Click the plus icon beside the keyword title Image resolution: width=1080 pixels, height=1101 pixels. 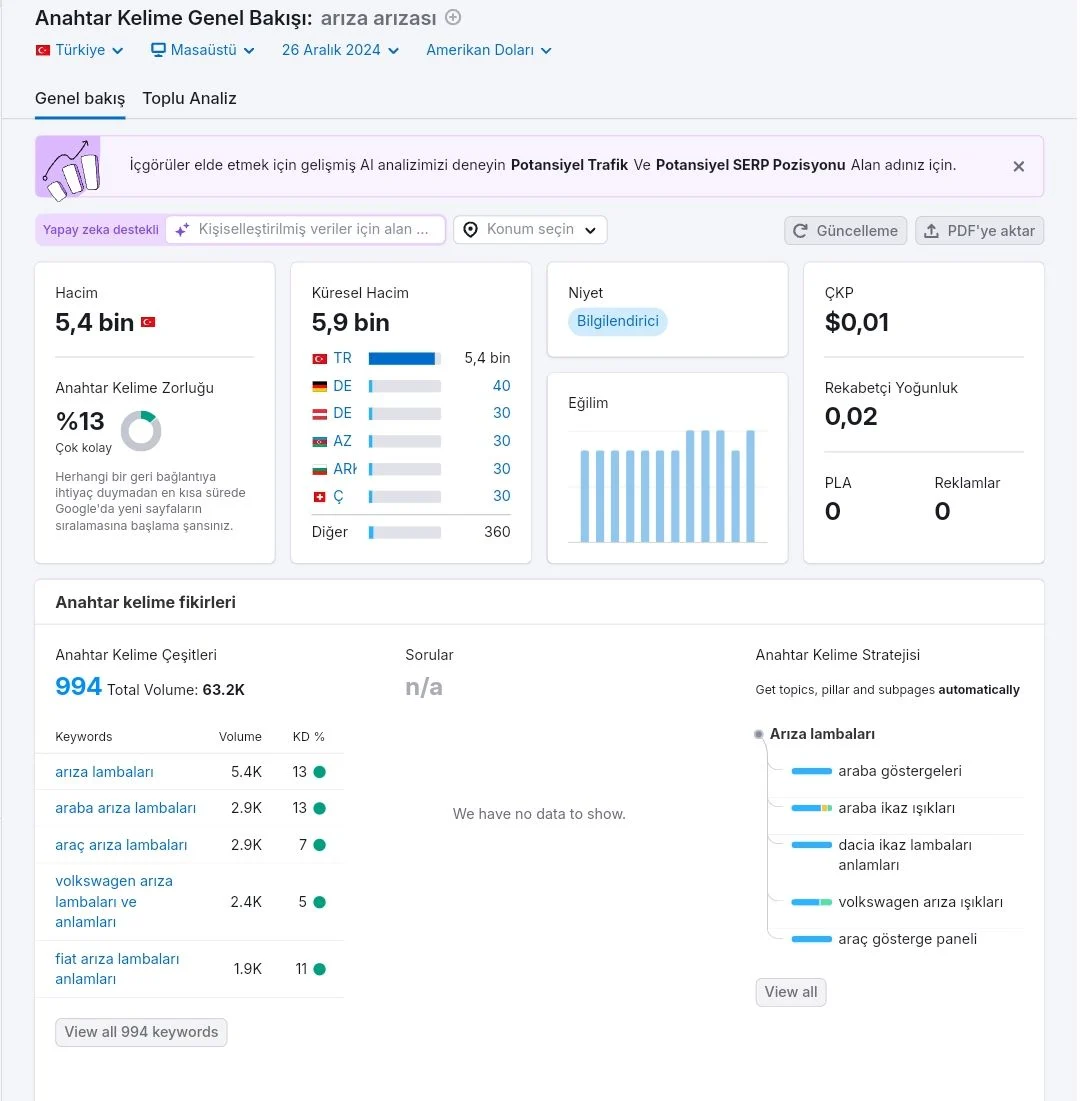[x=454, y=17]
